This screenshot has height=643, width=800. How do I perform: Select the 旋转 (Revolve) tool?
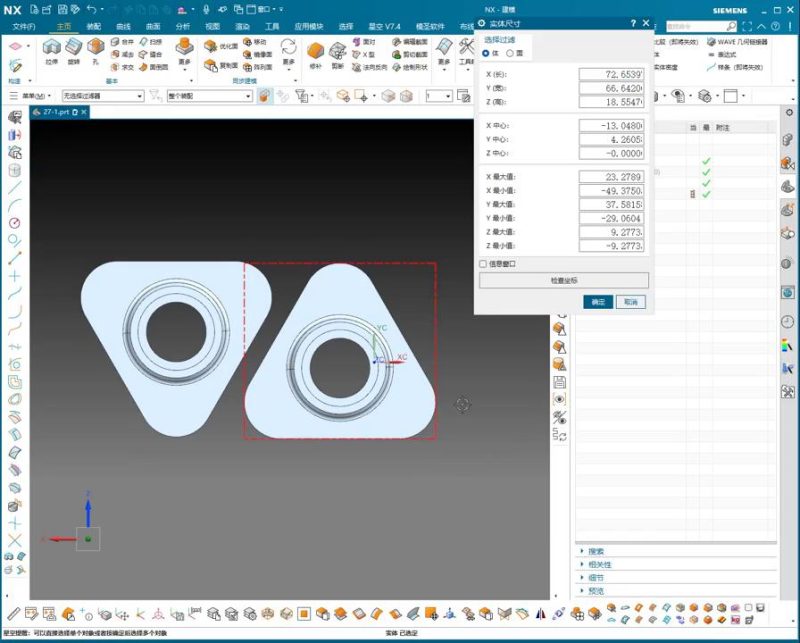(73, 48)
